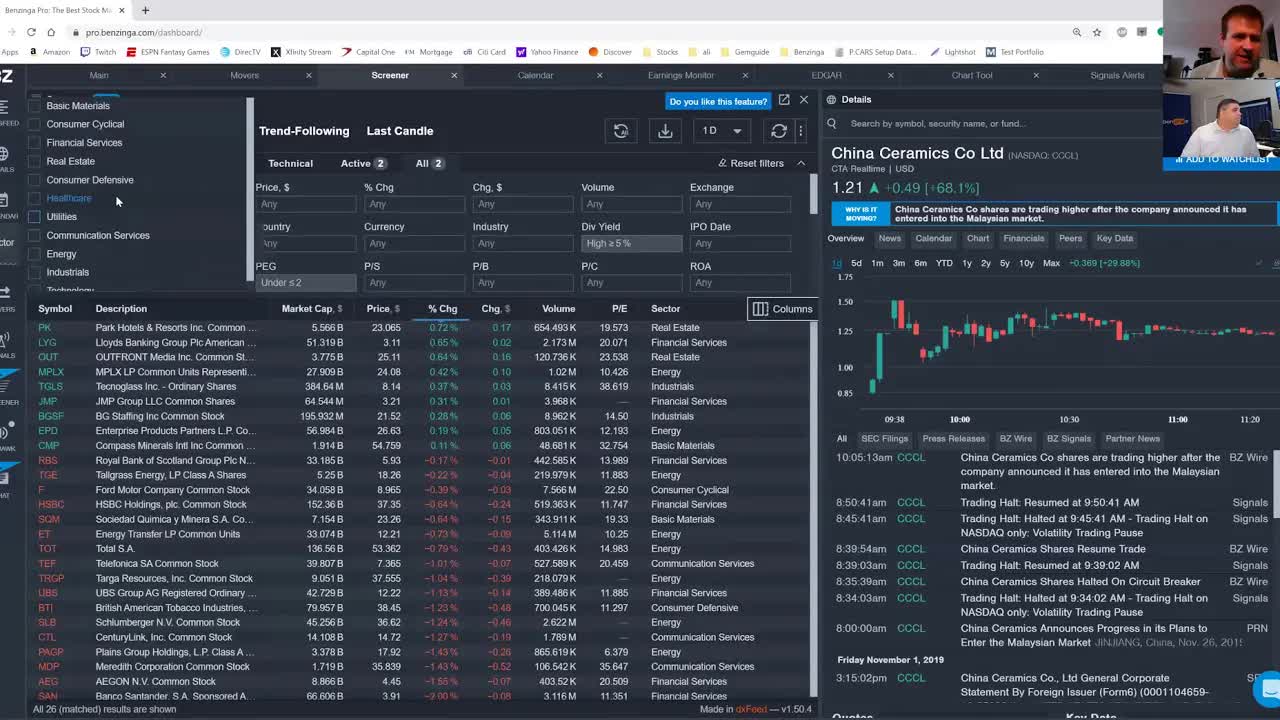Click the globe icon beside Details

coord(831,100)
